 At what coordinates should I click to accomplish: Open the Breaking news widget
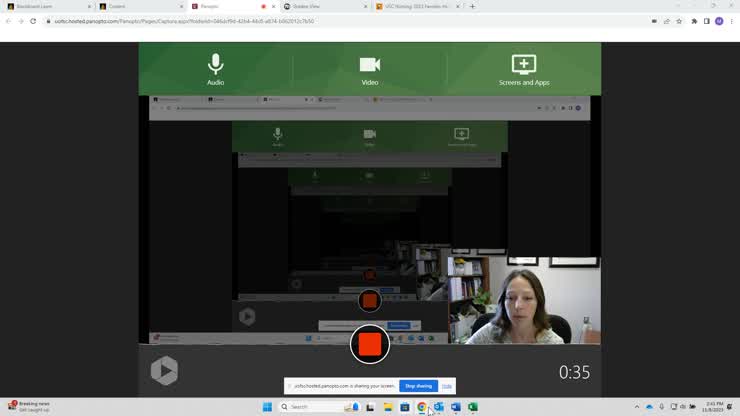point(29,407)
